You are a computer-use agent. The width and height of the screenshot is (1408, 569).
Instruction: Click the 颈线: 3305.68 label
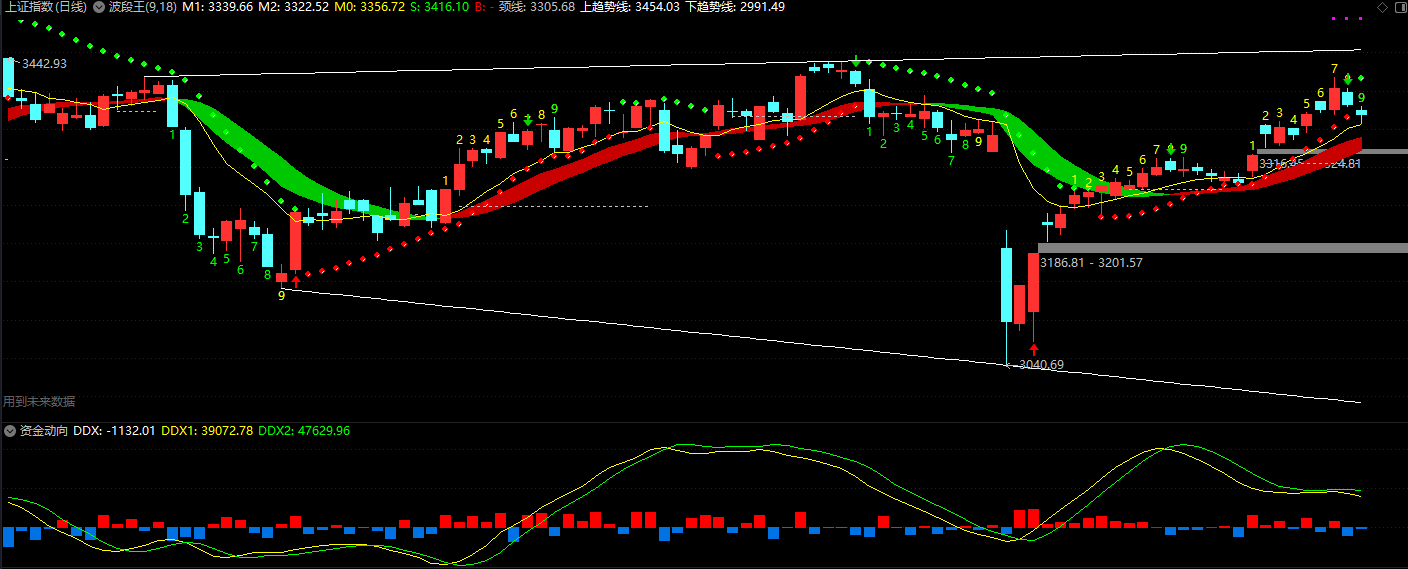[x=536, y=7]
